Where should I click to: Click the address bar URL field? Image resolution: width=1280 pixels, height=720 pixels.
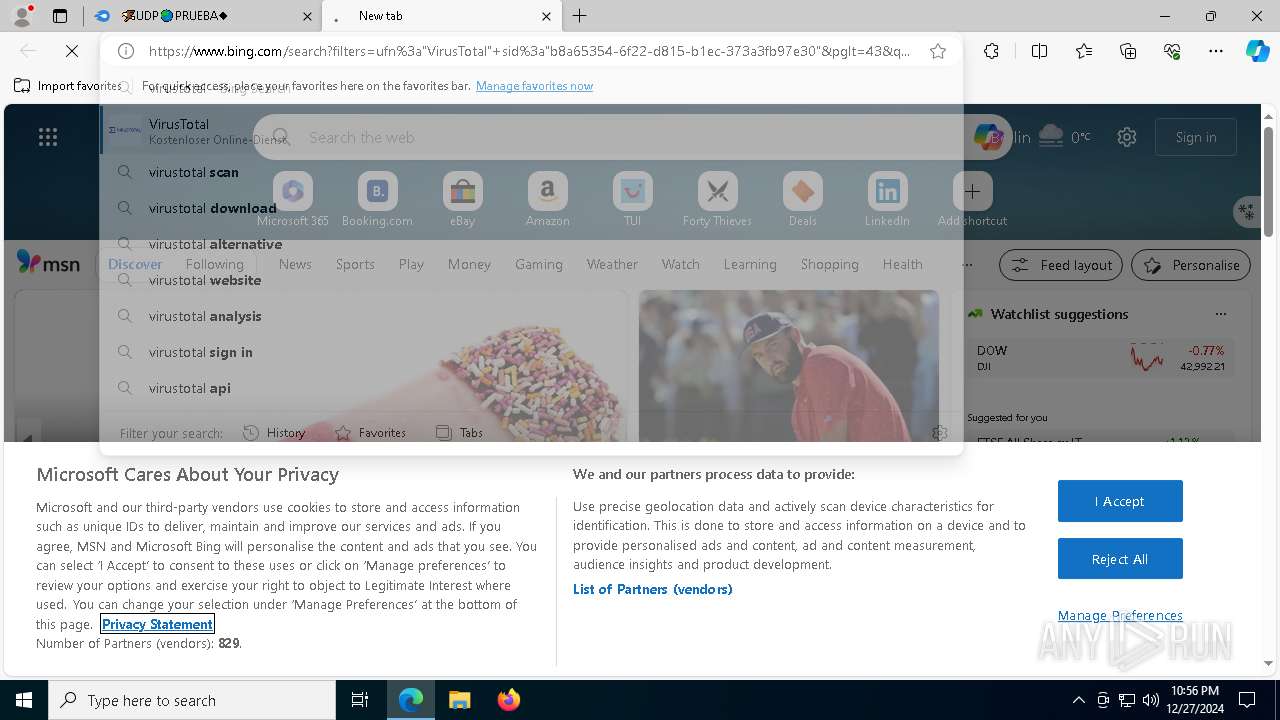click(x=529, y=51)
